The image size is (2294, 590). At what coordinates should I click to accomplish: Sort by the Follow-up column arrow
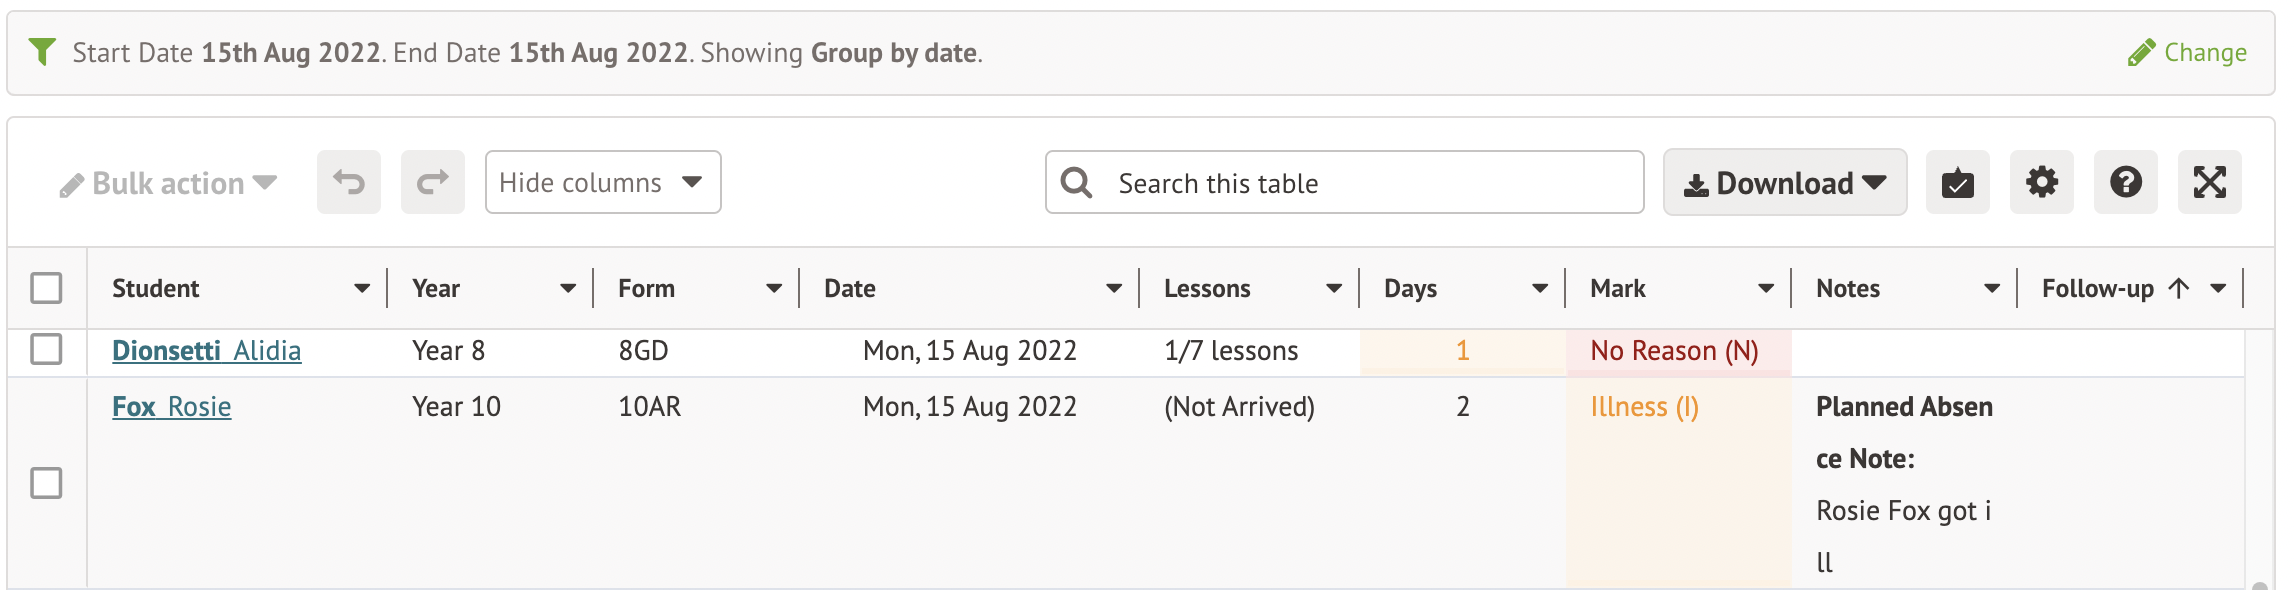click(x=2179, y=288)
